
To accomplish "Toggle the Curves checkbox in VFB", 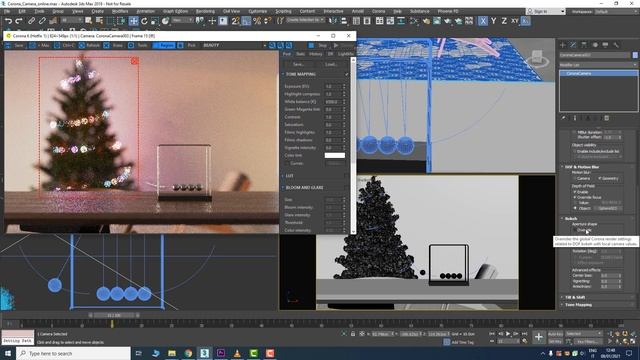I will [287, 163].
